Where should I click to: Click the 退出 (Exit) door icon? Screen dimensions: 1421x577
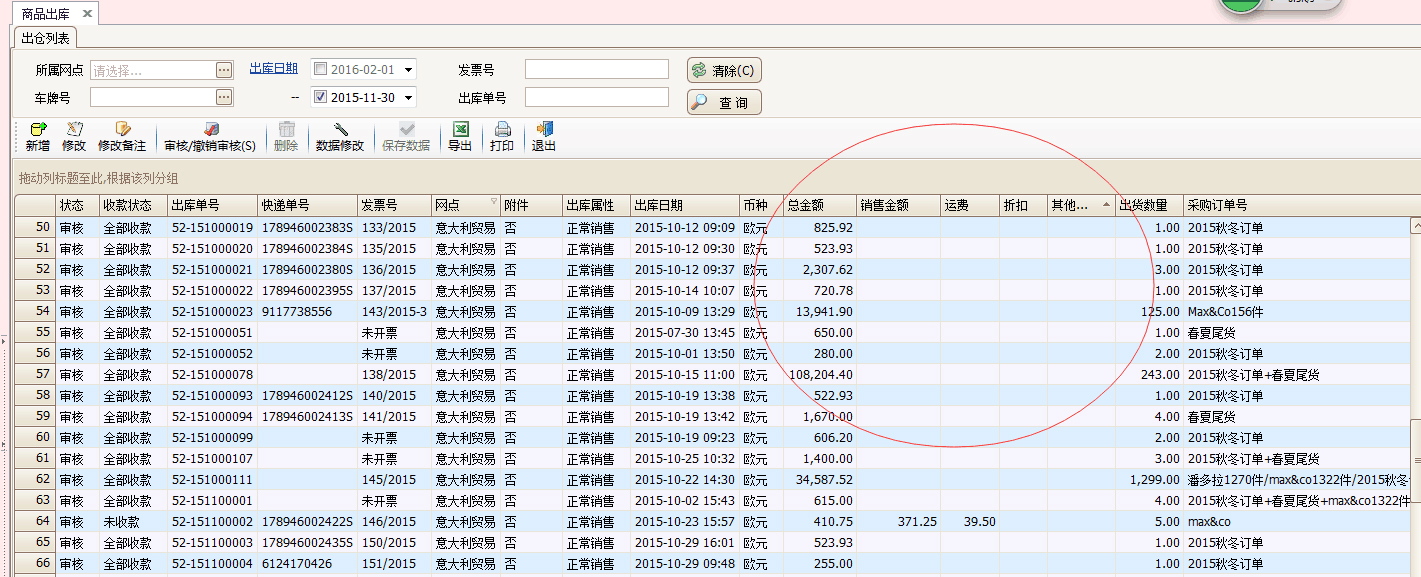(544, 130)
